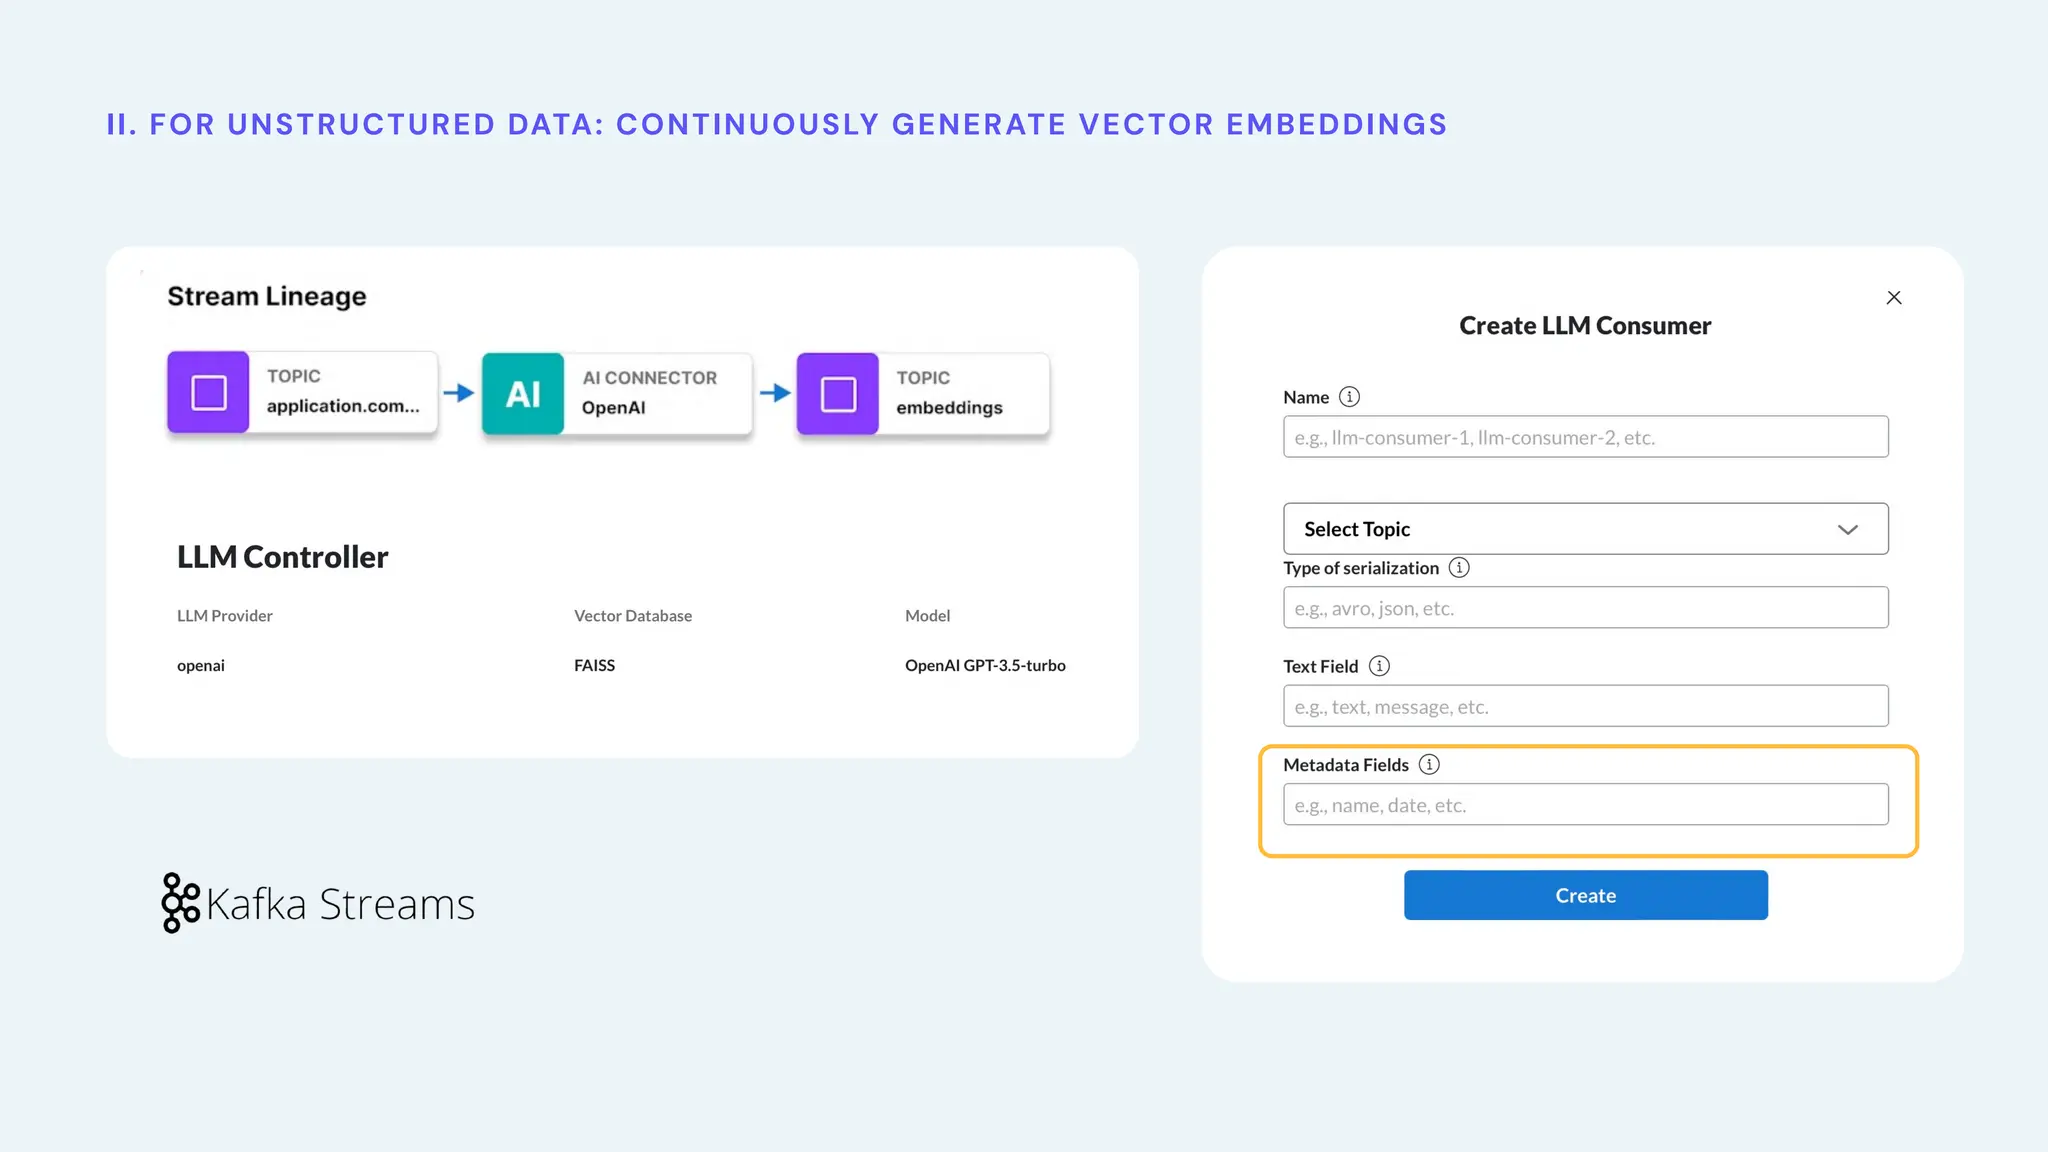
Task: Click the Kafka Streams logo icon
Action: coord(180,903)
